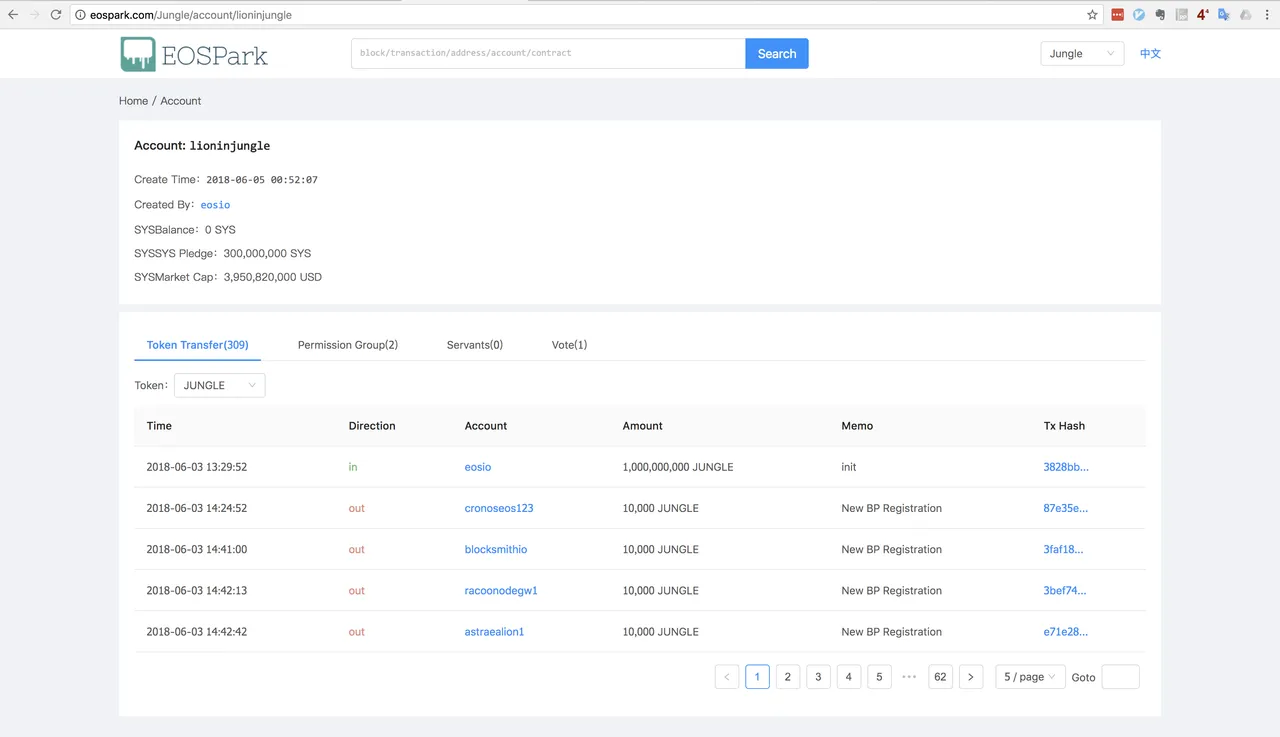The width and height of the screenshot is (1280, 737).
Task: Click the browser address bar URL
Action: click(191, 15)
